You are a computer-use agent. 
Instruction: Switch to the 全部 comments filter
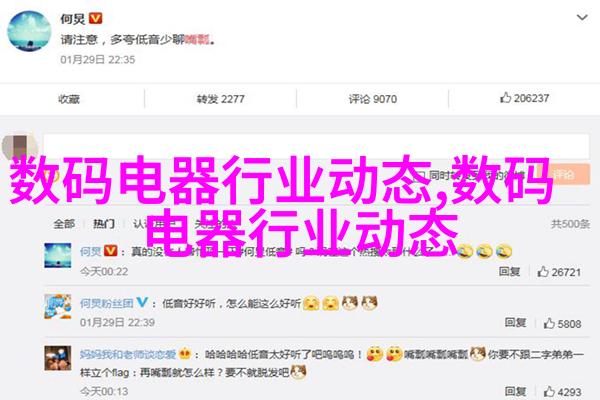pos(64,224)
